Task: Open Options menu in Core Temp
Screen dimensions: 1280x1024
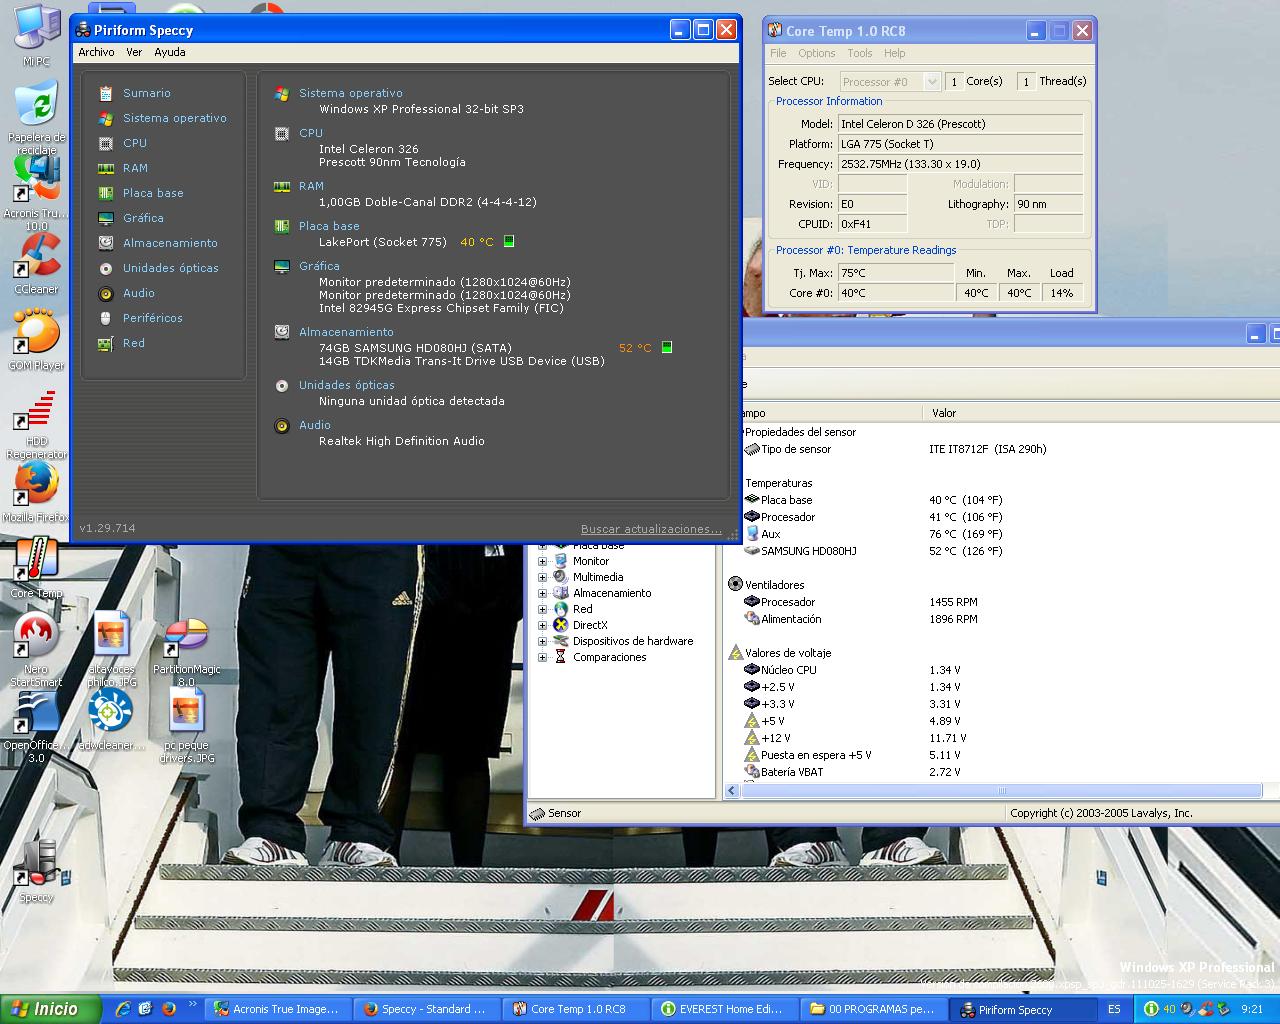Action: [816, 53]
